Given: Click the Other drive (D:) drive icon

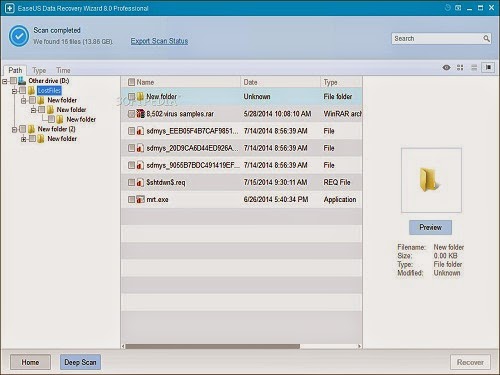Looking at the screenshot, I should pos(22,81).
